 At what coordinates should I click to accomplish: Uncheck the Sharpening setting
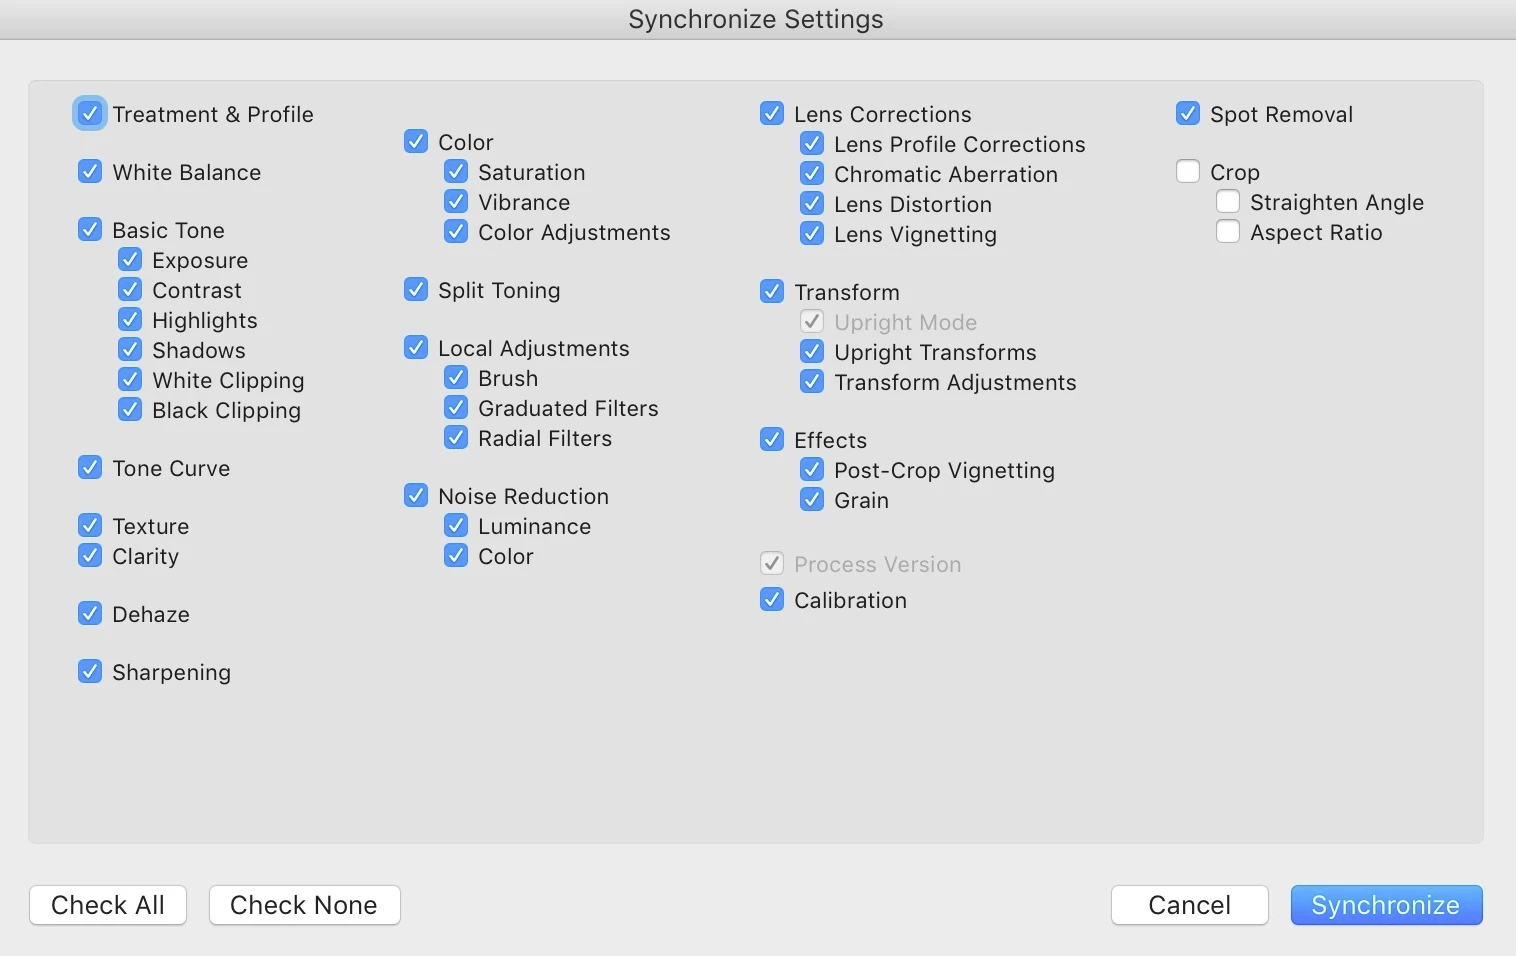tap(90, 672)
